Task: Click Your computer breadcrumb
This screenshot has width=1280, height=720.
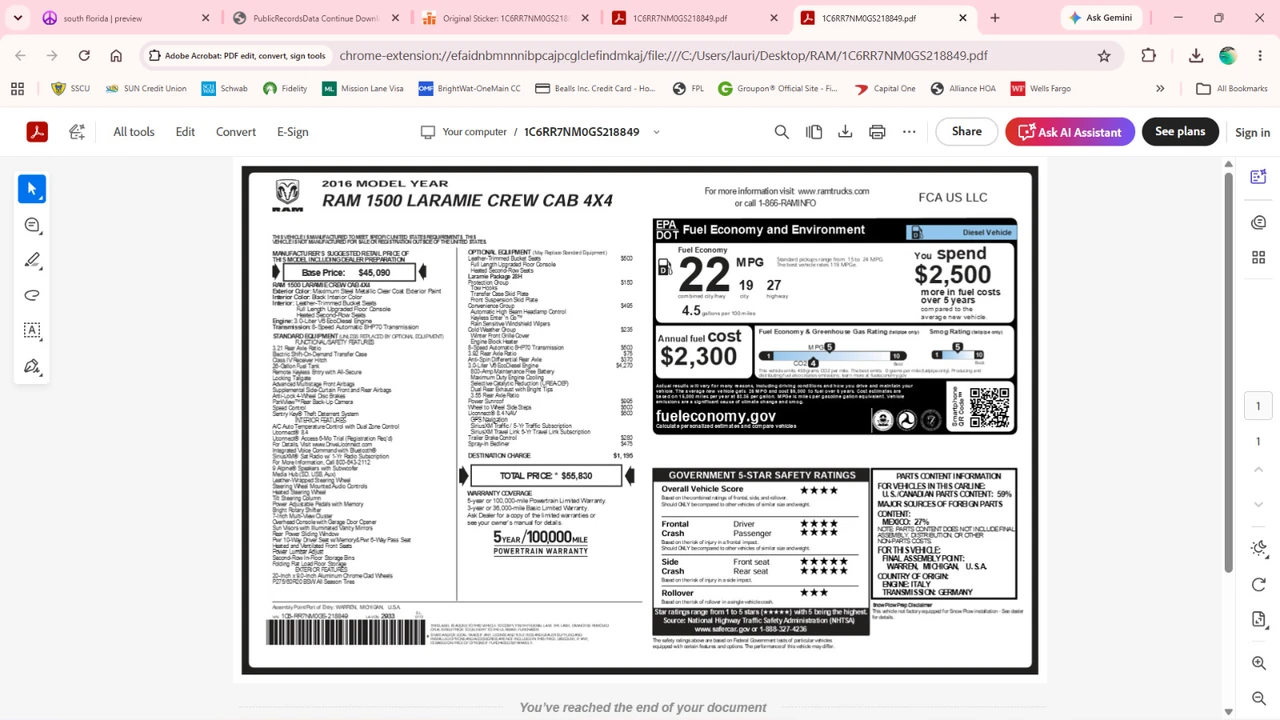Action: pos(464,132)
